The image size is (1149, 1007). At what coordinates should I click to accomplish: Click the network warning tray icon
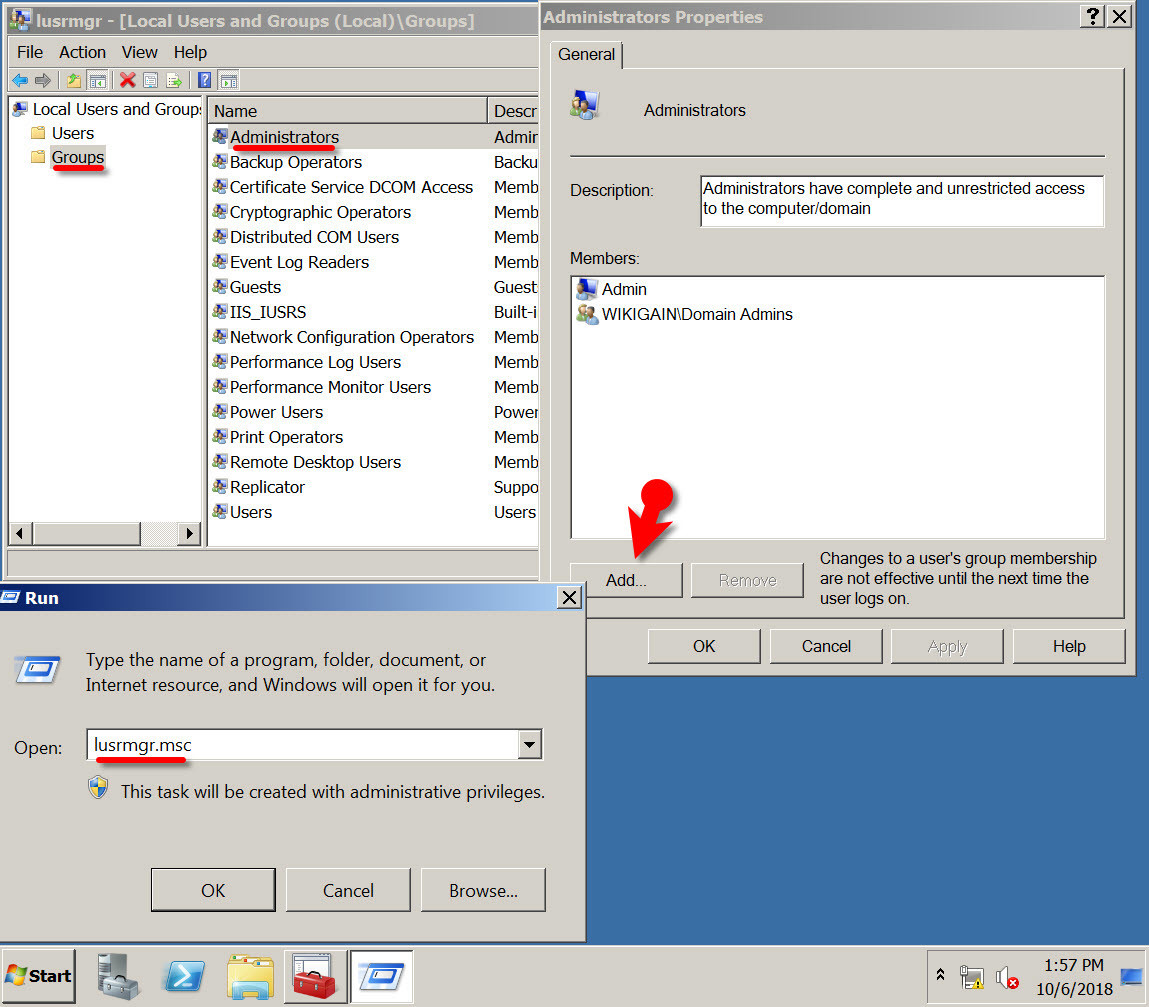click(x=972, y=977)
